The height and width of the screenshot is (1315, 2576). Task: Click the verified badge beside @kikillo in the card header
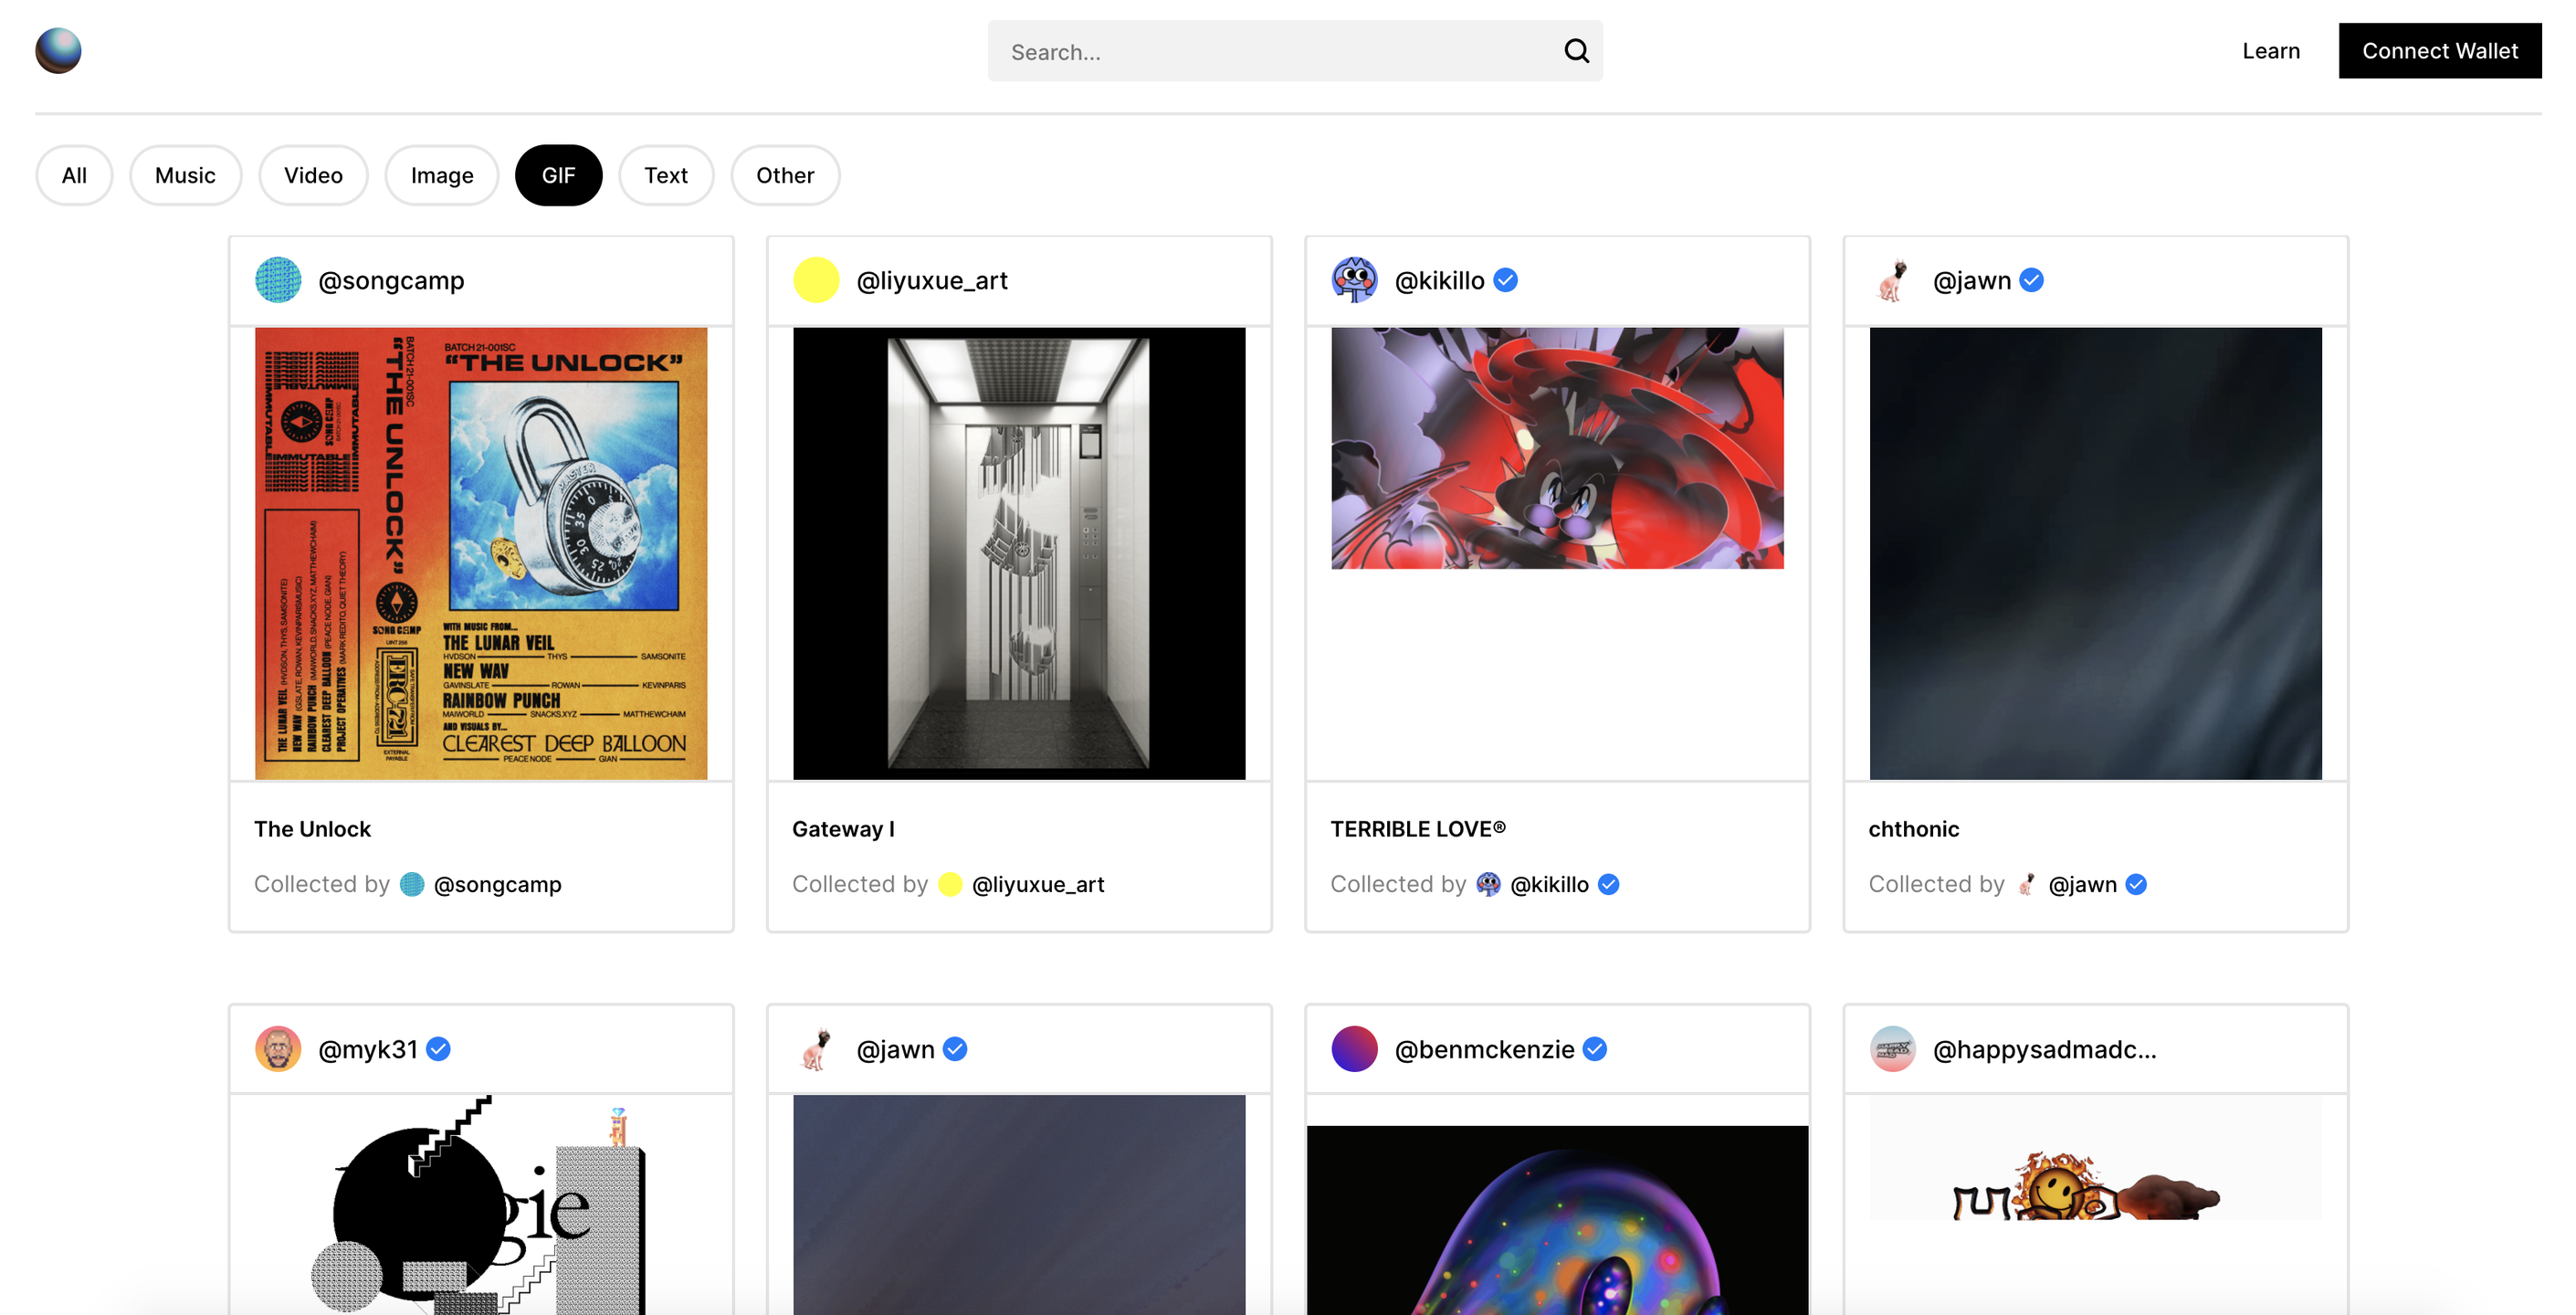1506,280
